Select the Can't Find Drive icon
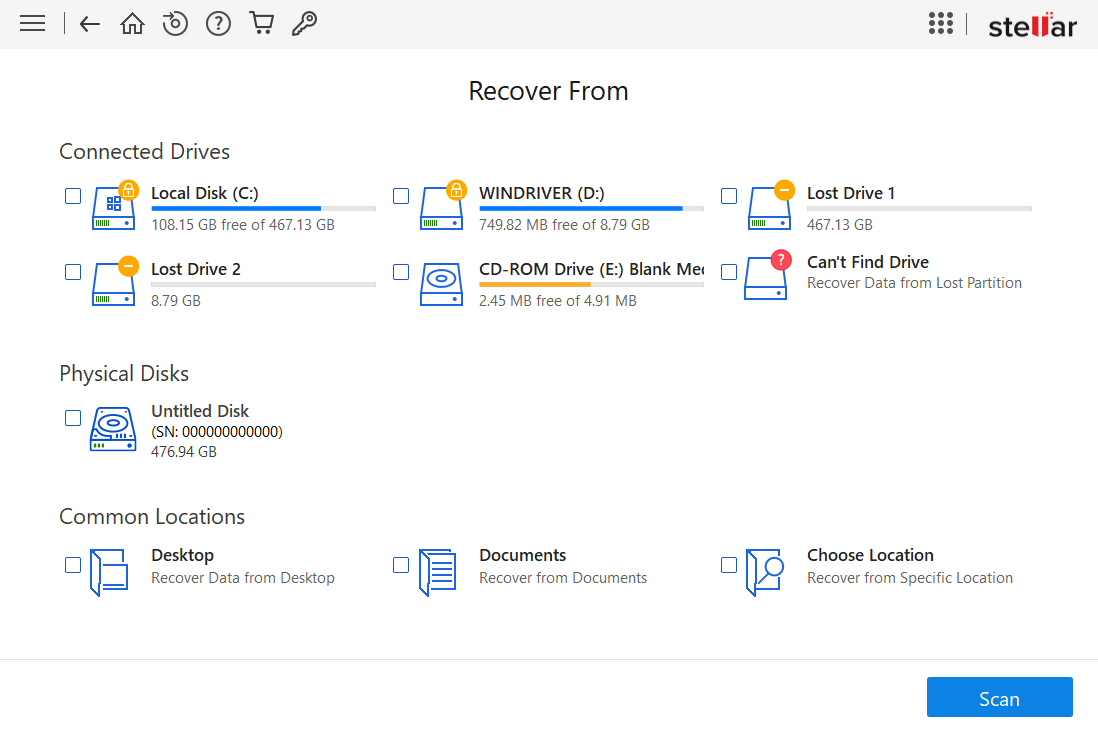This screenshot has width=1098, height=734. click(767, 275)
